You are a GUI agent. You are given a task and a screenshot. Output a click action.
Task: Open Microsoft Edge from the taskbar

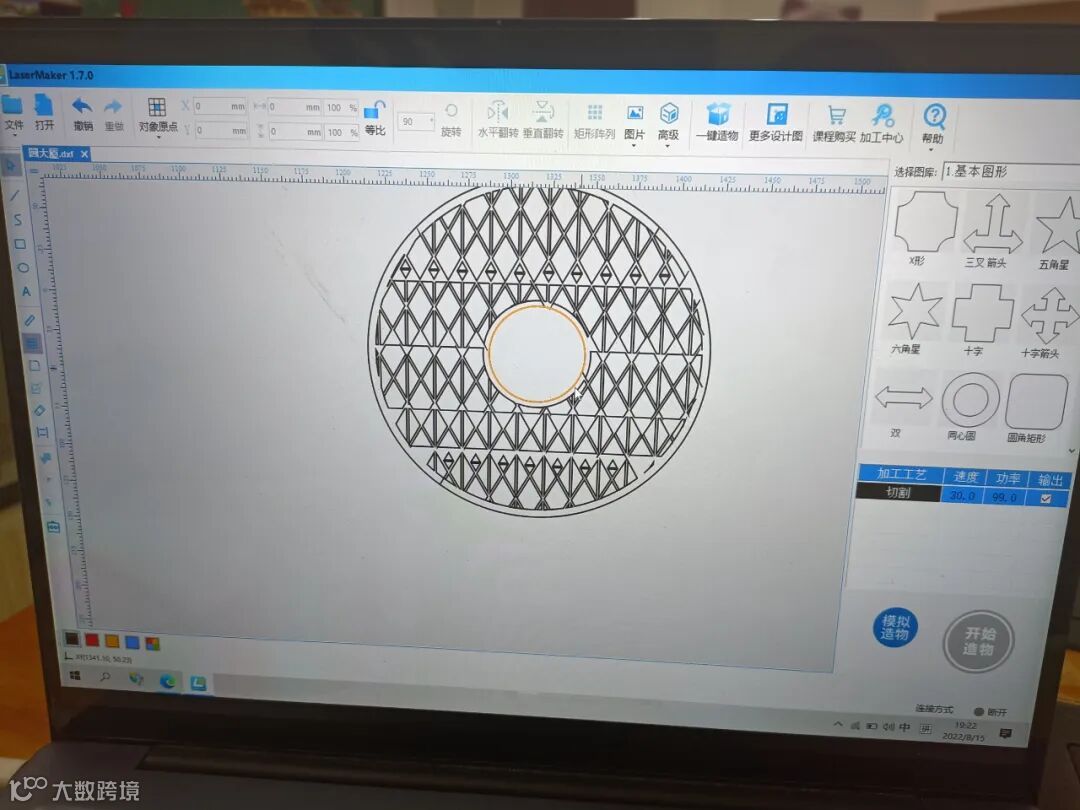click(167, 681)
